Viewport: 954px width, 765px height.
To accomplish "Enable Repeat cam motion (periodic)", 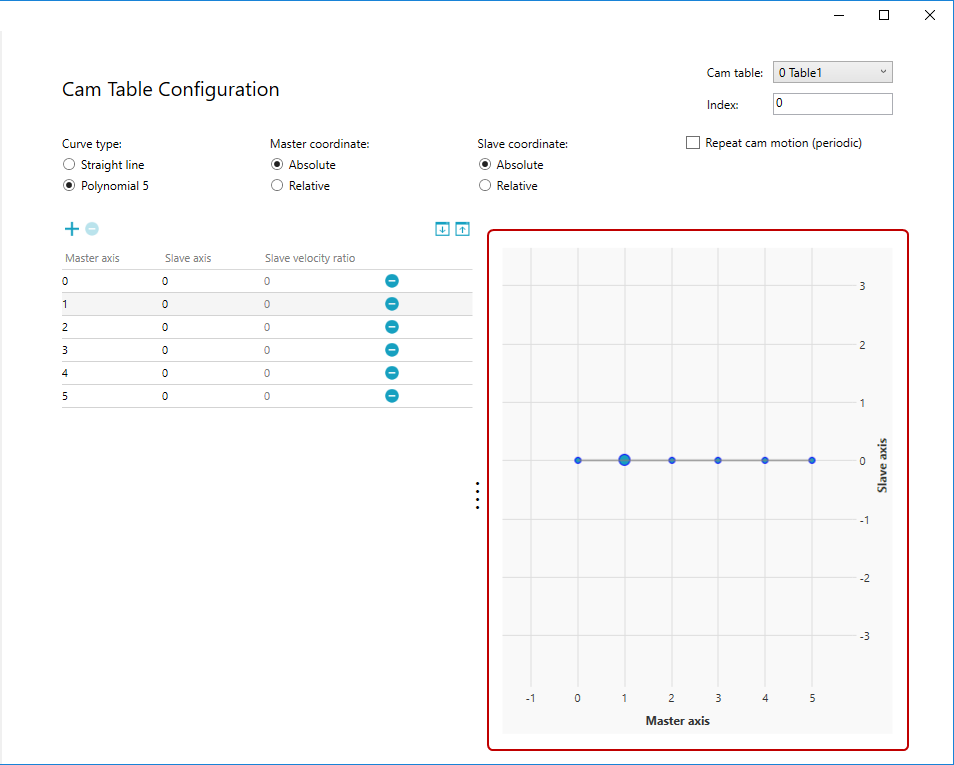I will click(x=693, y=143).
